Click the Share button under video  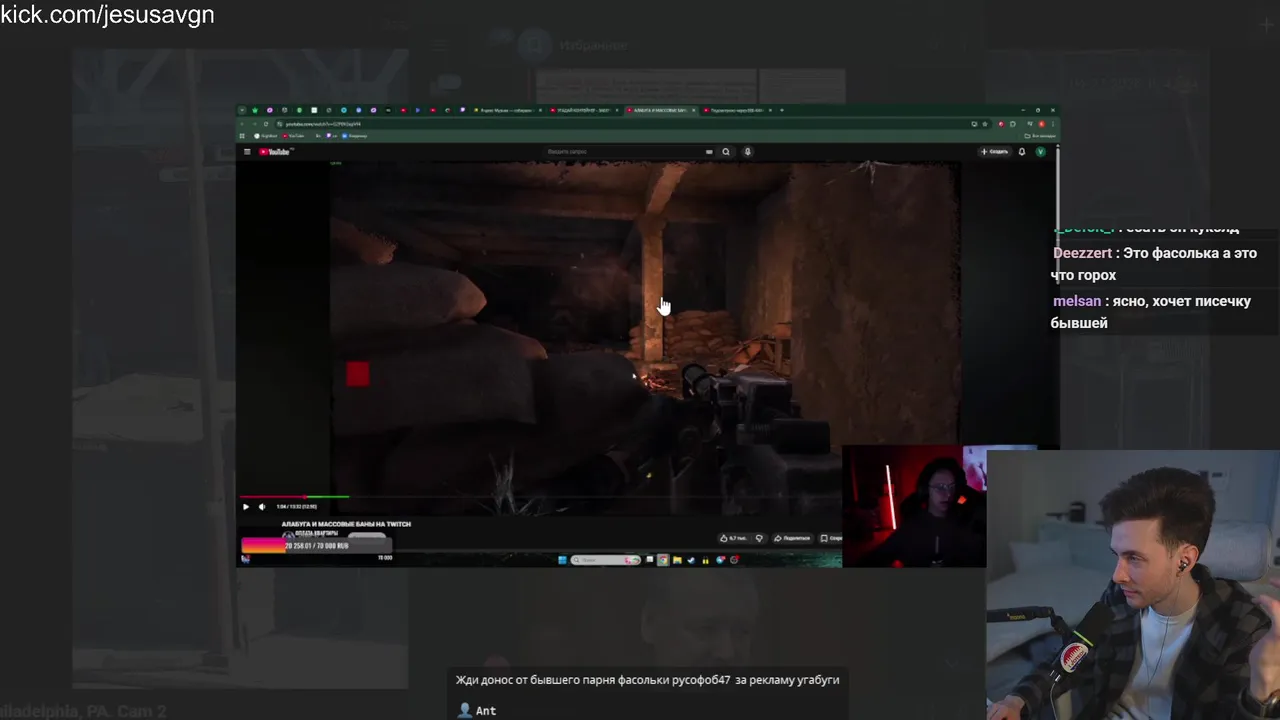(x=792, y=538)
